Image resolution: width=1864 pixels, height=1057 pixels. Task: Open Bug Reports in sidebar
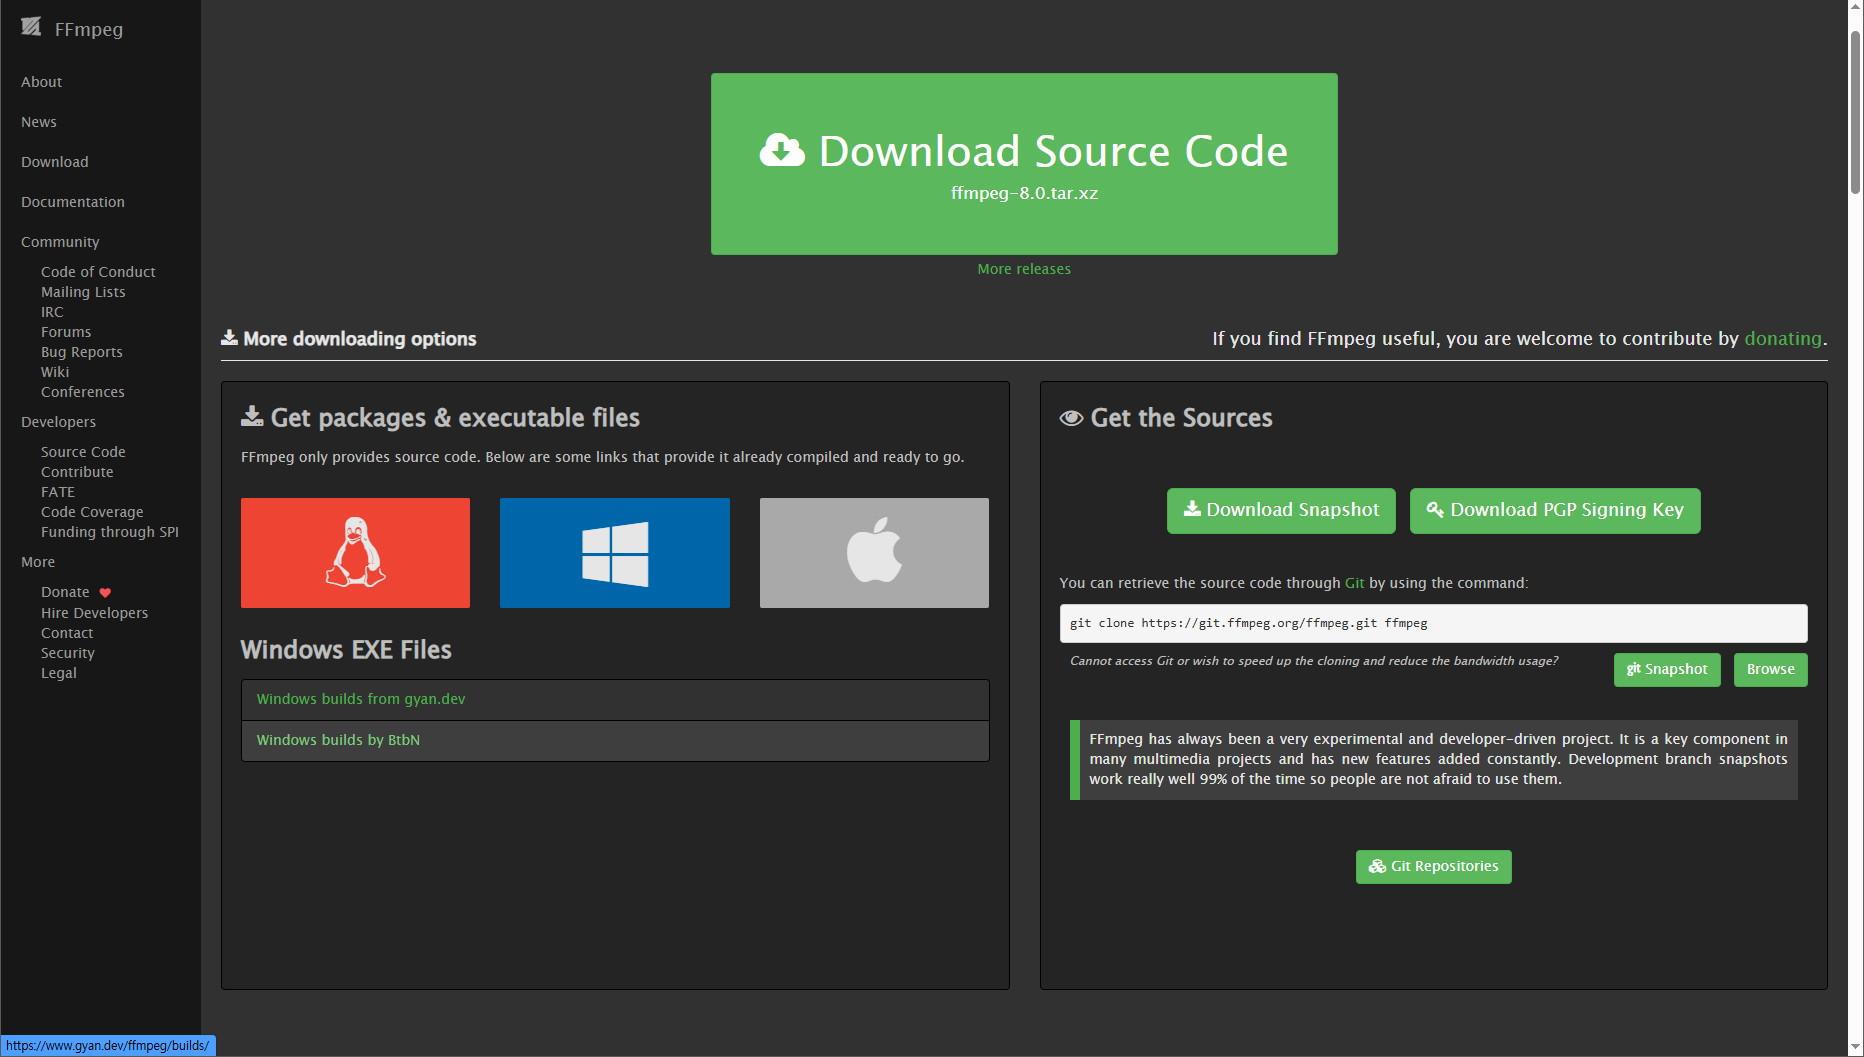click(x=82, y=352)
